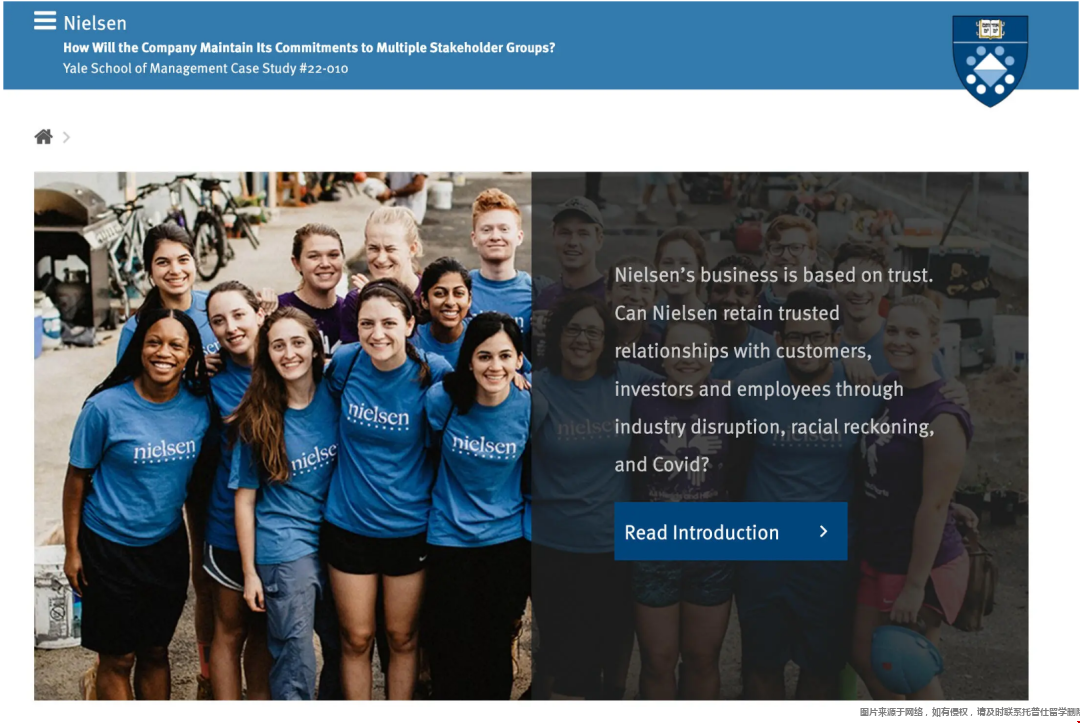
Task: Click the Nielsen title in the header
Action: click(x=95, y=23)
